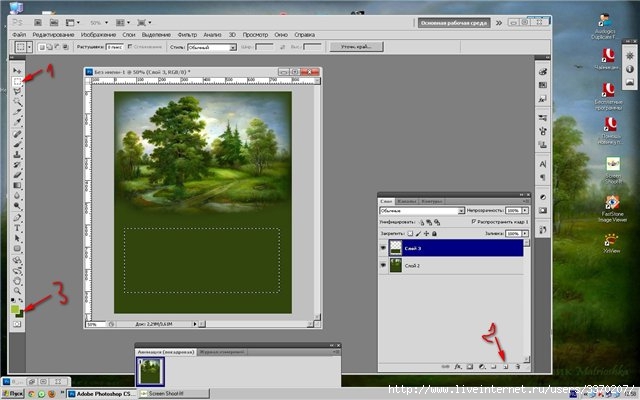Image resolution: width=640 pixels, height=400 pixels.
Task: Select the Pen tool
Action: pyautogui.click(x=17, y=218)
